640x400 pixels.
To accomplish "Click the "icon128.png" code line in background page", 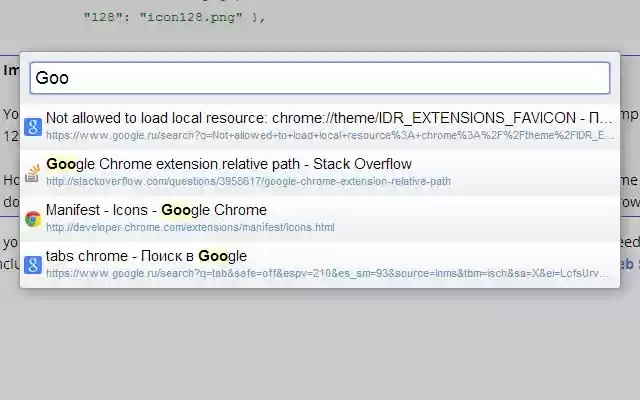I will click(x=174, y=18).
